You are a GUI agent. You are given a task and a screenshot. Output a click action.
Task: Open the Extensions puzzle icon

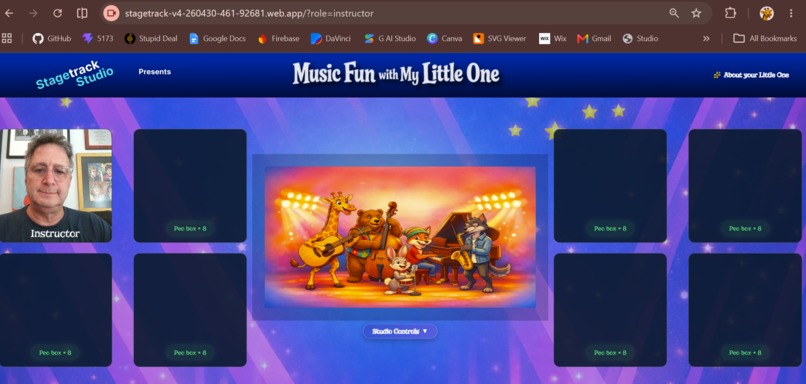[730, 13]
